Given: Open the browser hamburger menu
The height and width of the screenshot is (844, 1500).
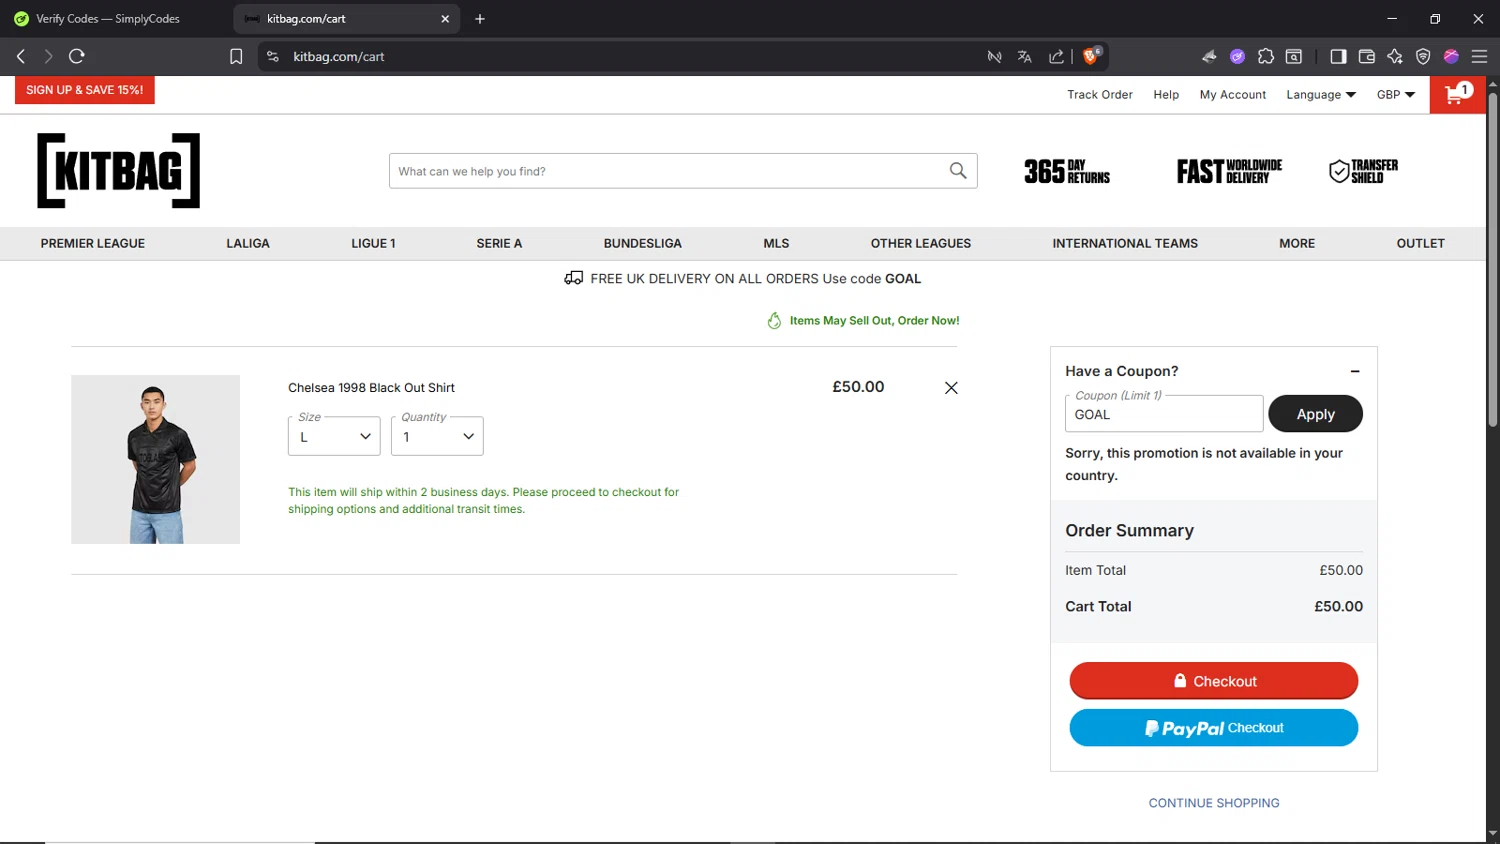Looking at the screenshot, I should 1479,57.
